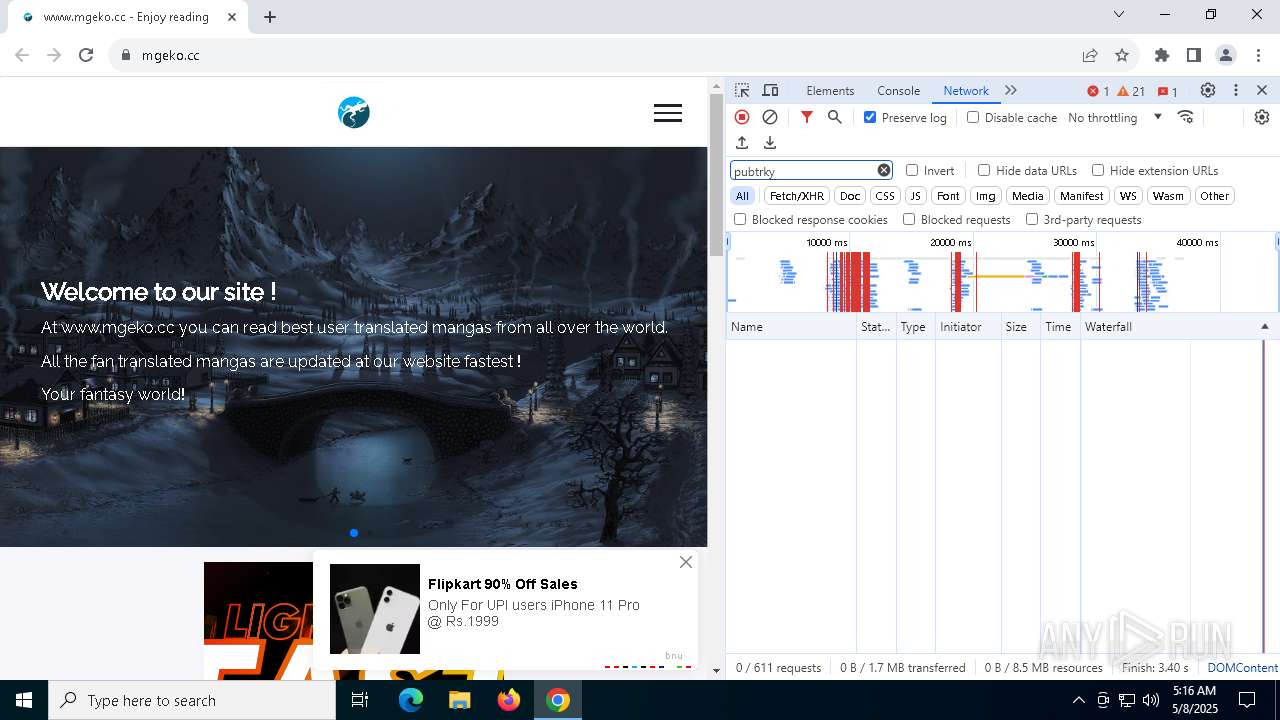Check the Invert filter checkbox
The width and height of the screenshot is (1280, 720).
[x=912, y=170]
